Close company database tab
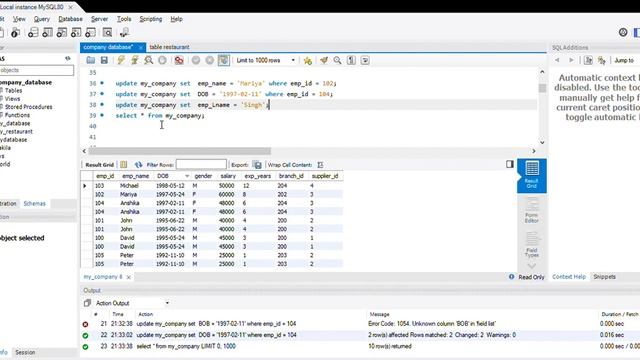Screen dimensions: 640x360 (140, 48)
